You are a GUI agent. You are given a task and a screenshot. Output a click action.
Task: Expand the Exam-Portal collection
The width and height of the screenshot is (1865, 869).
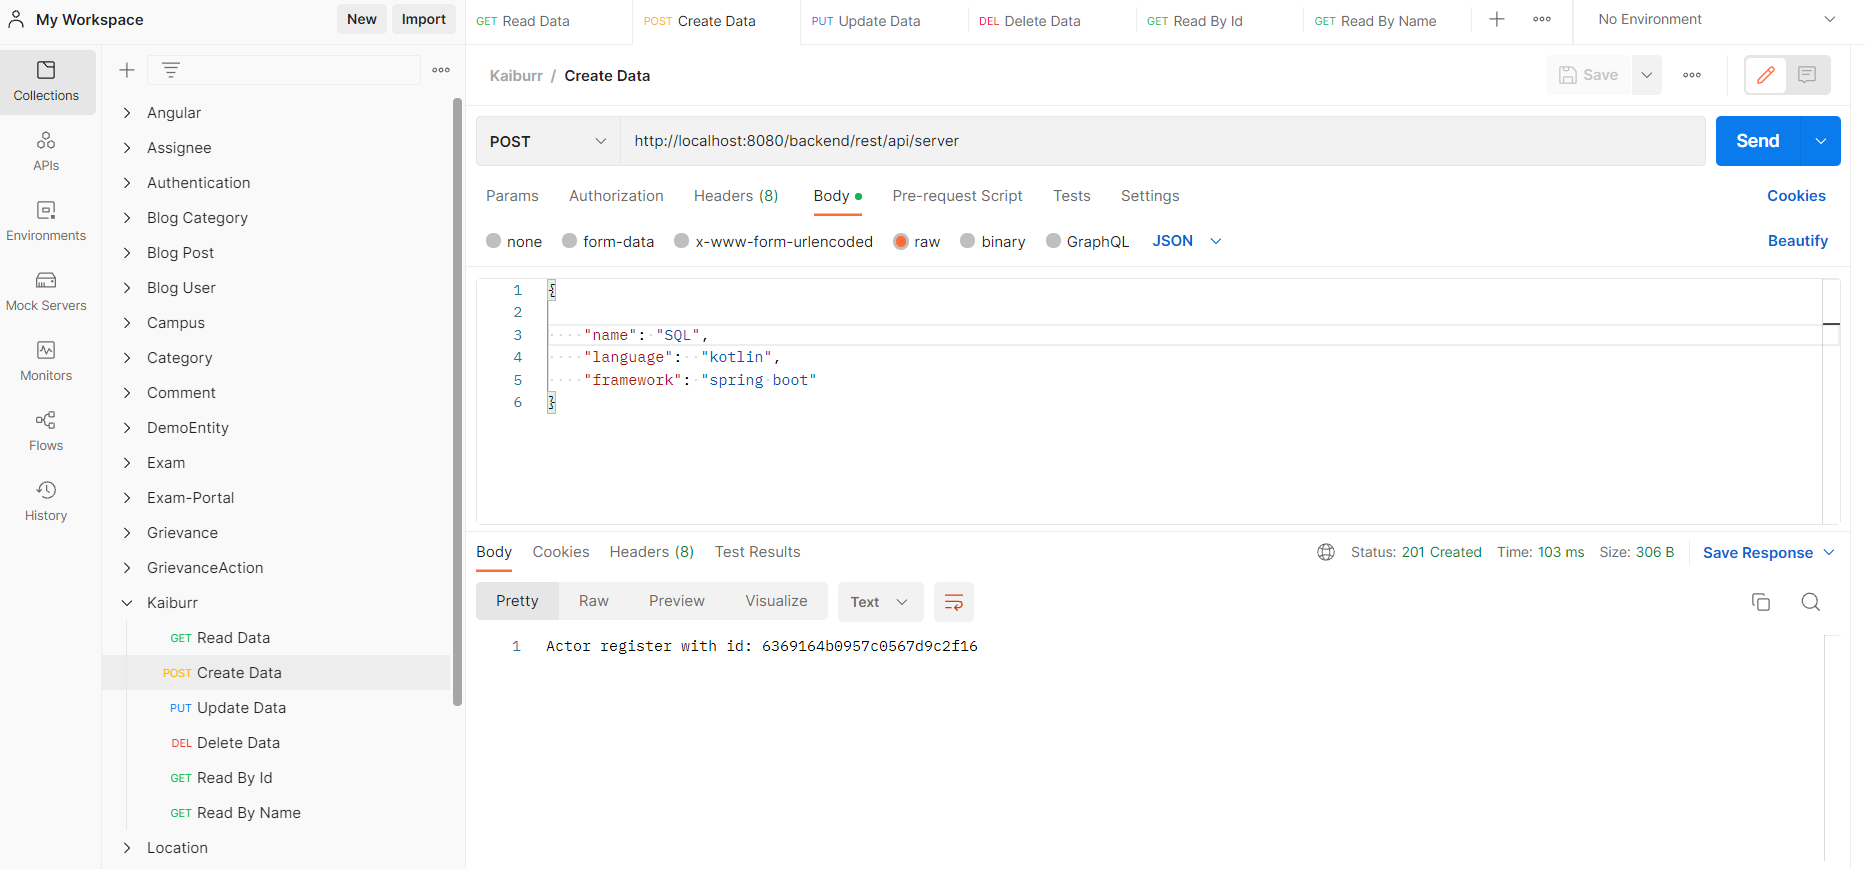click(127, 498)
